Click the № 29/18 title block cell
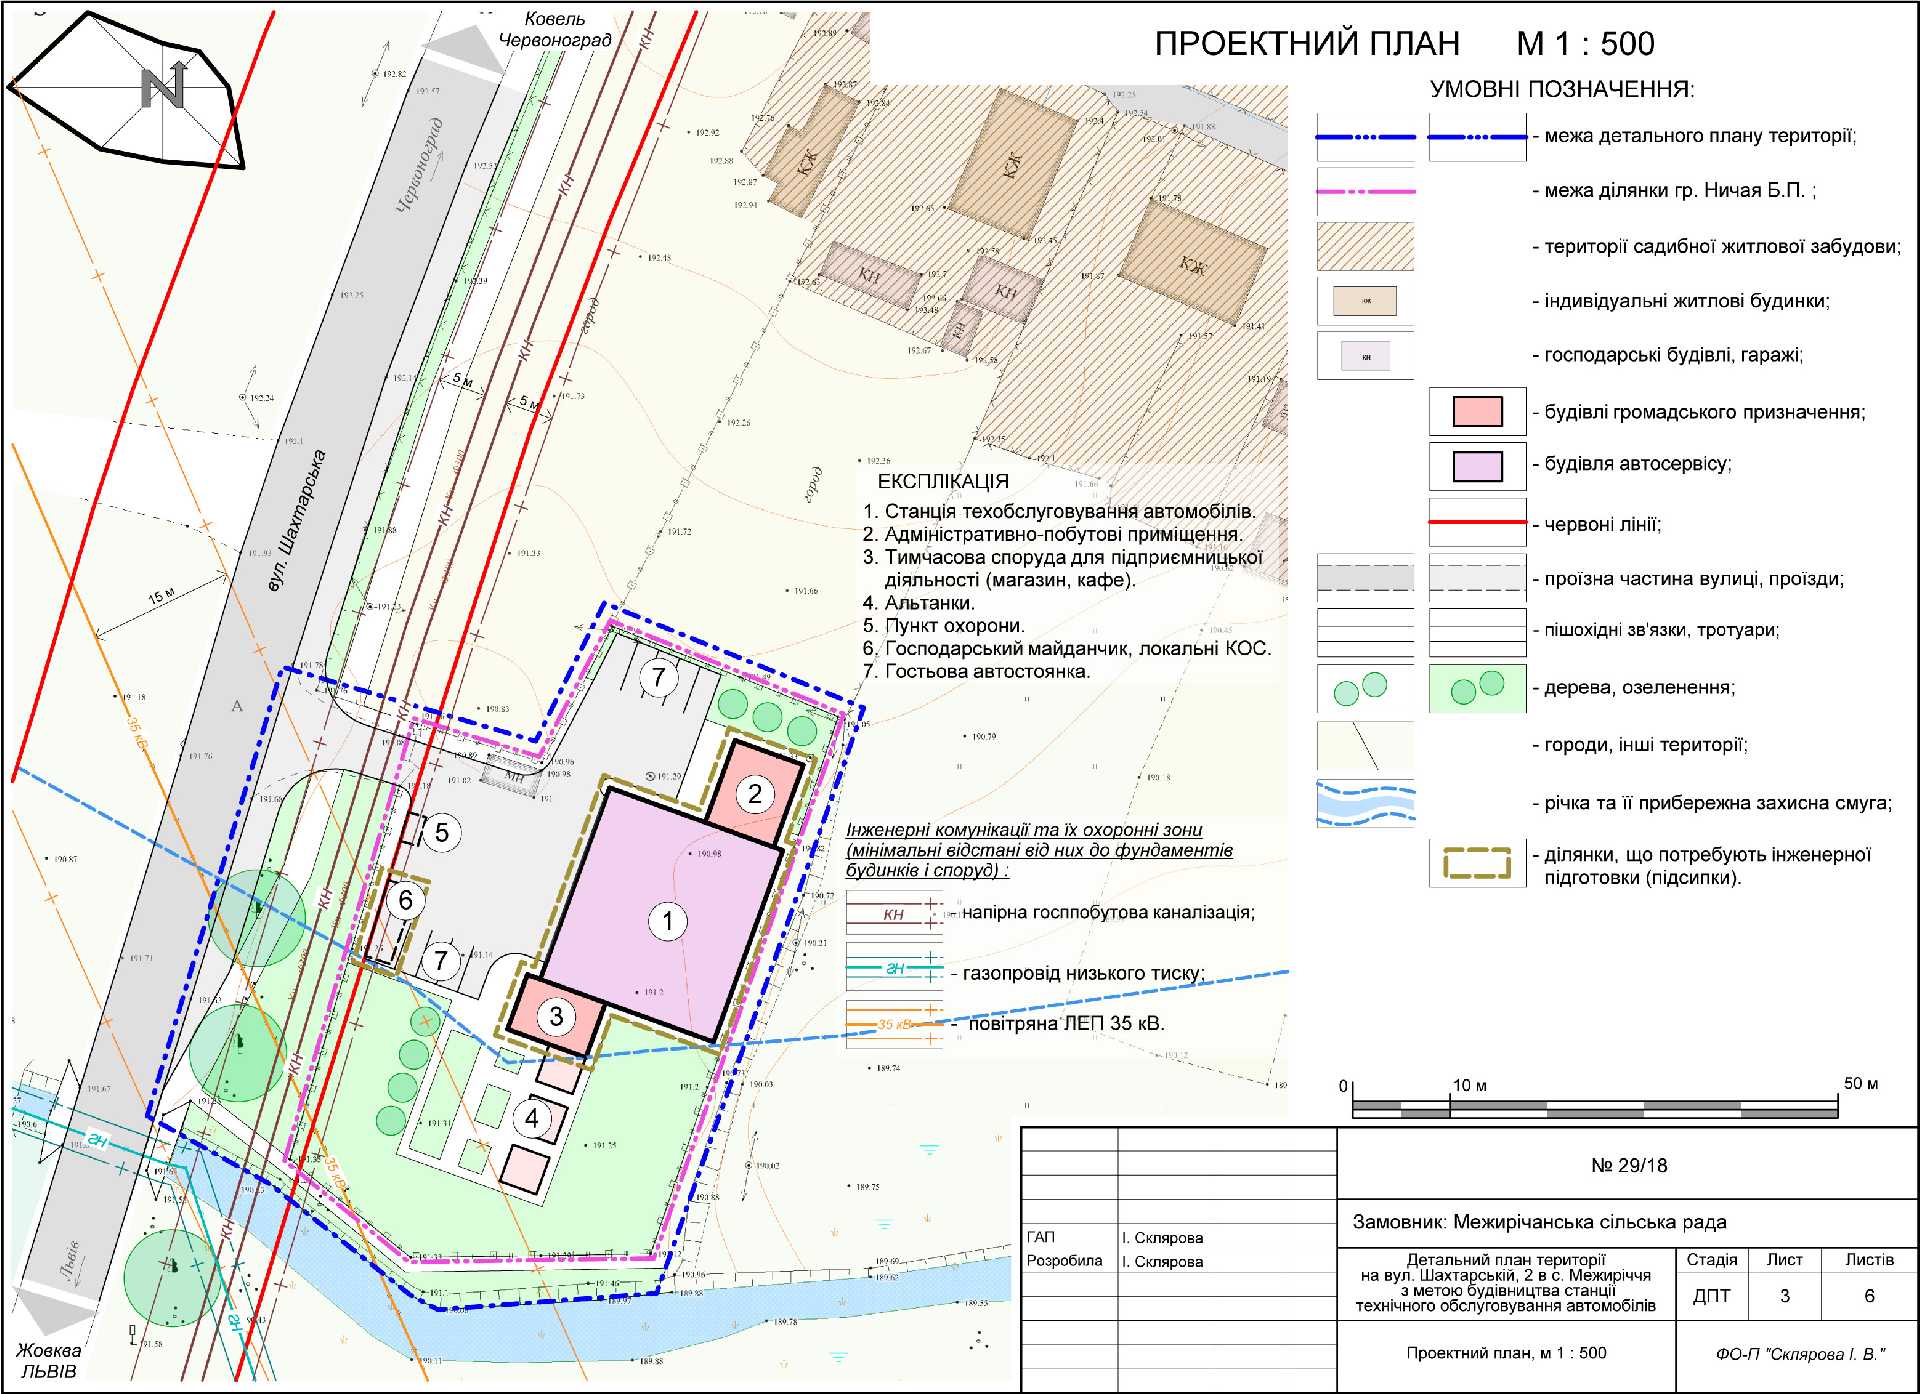This screenshot has width=1920, height=1394. [x=1628, y=1165]
